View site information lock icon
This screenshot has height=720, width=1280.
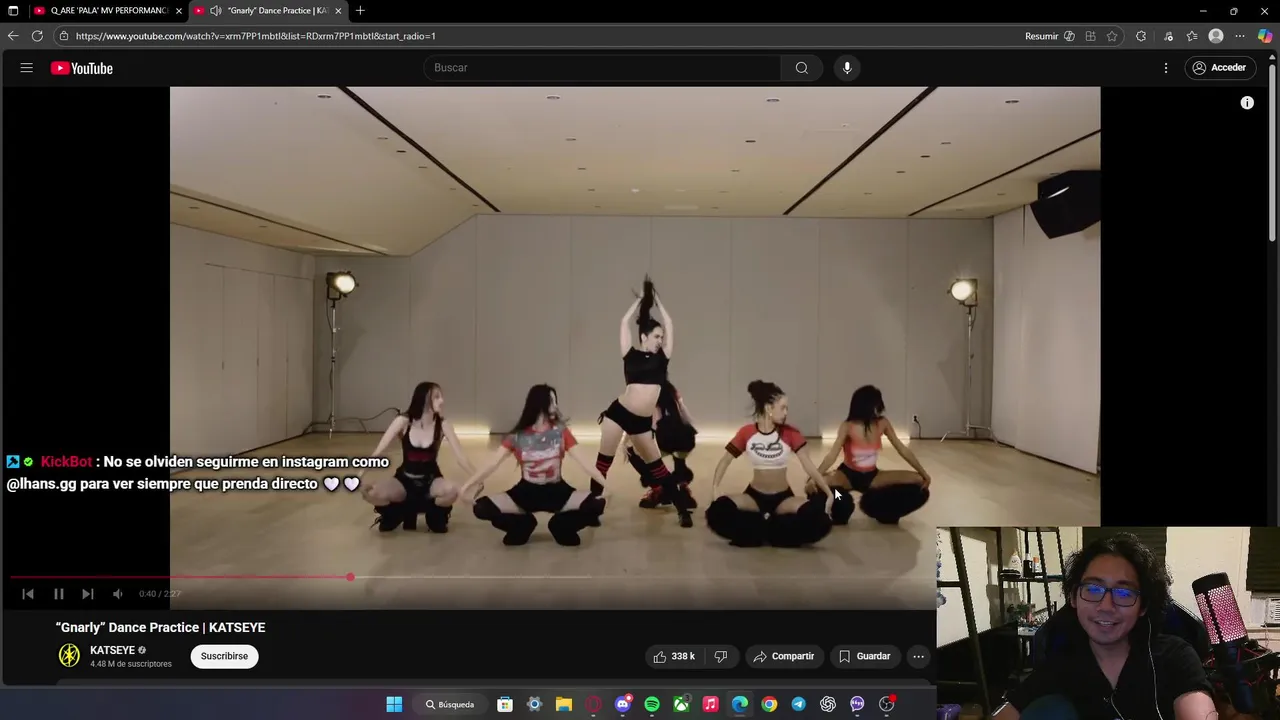pos(64,36)
